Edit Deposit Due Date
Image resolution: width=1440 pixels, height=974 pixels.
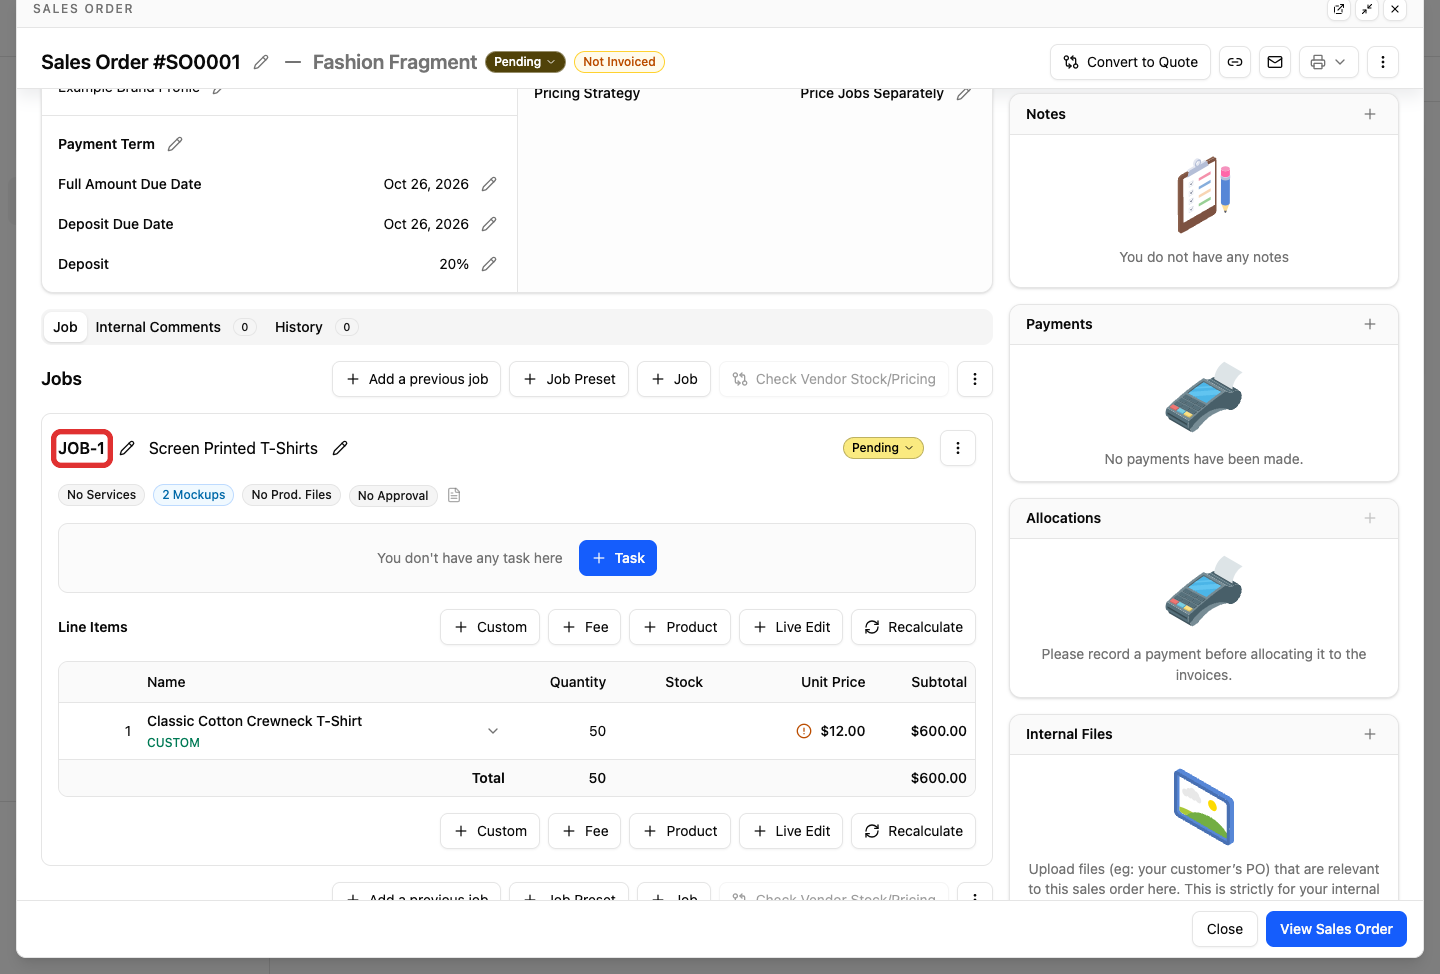489,224
